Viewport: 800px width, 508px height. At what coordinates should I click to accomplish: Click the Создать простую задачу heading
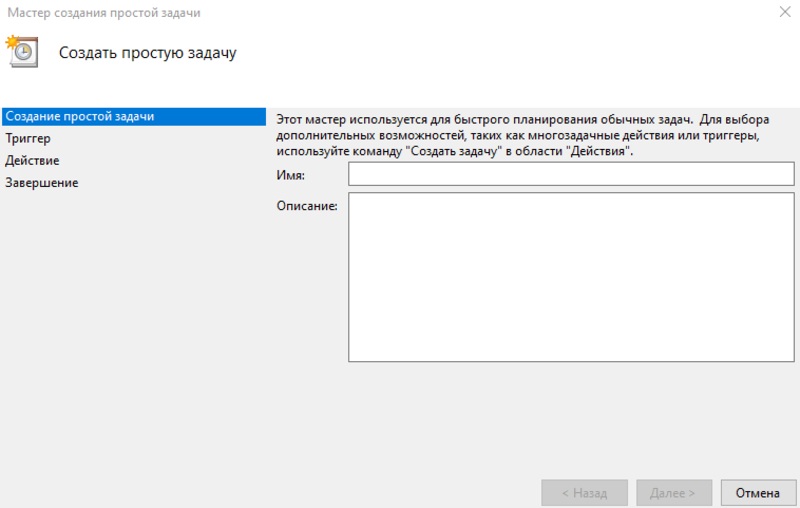click(x=147, y=53)
